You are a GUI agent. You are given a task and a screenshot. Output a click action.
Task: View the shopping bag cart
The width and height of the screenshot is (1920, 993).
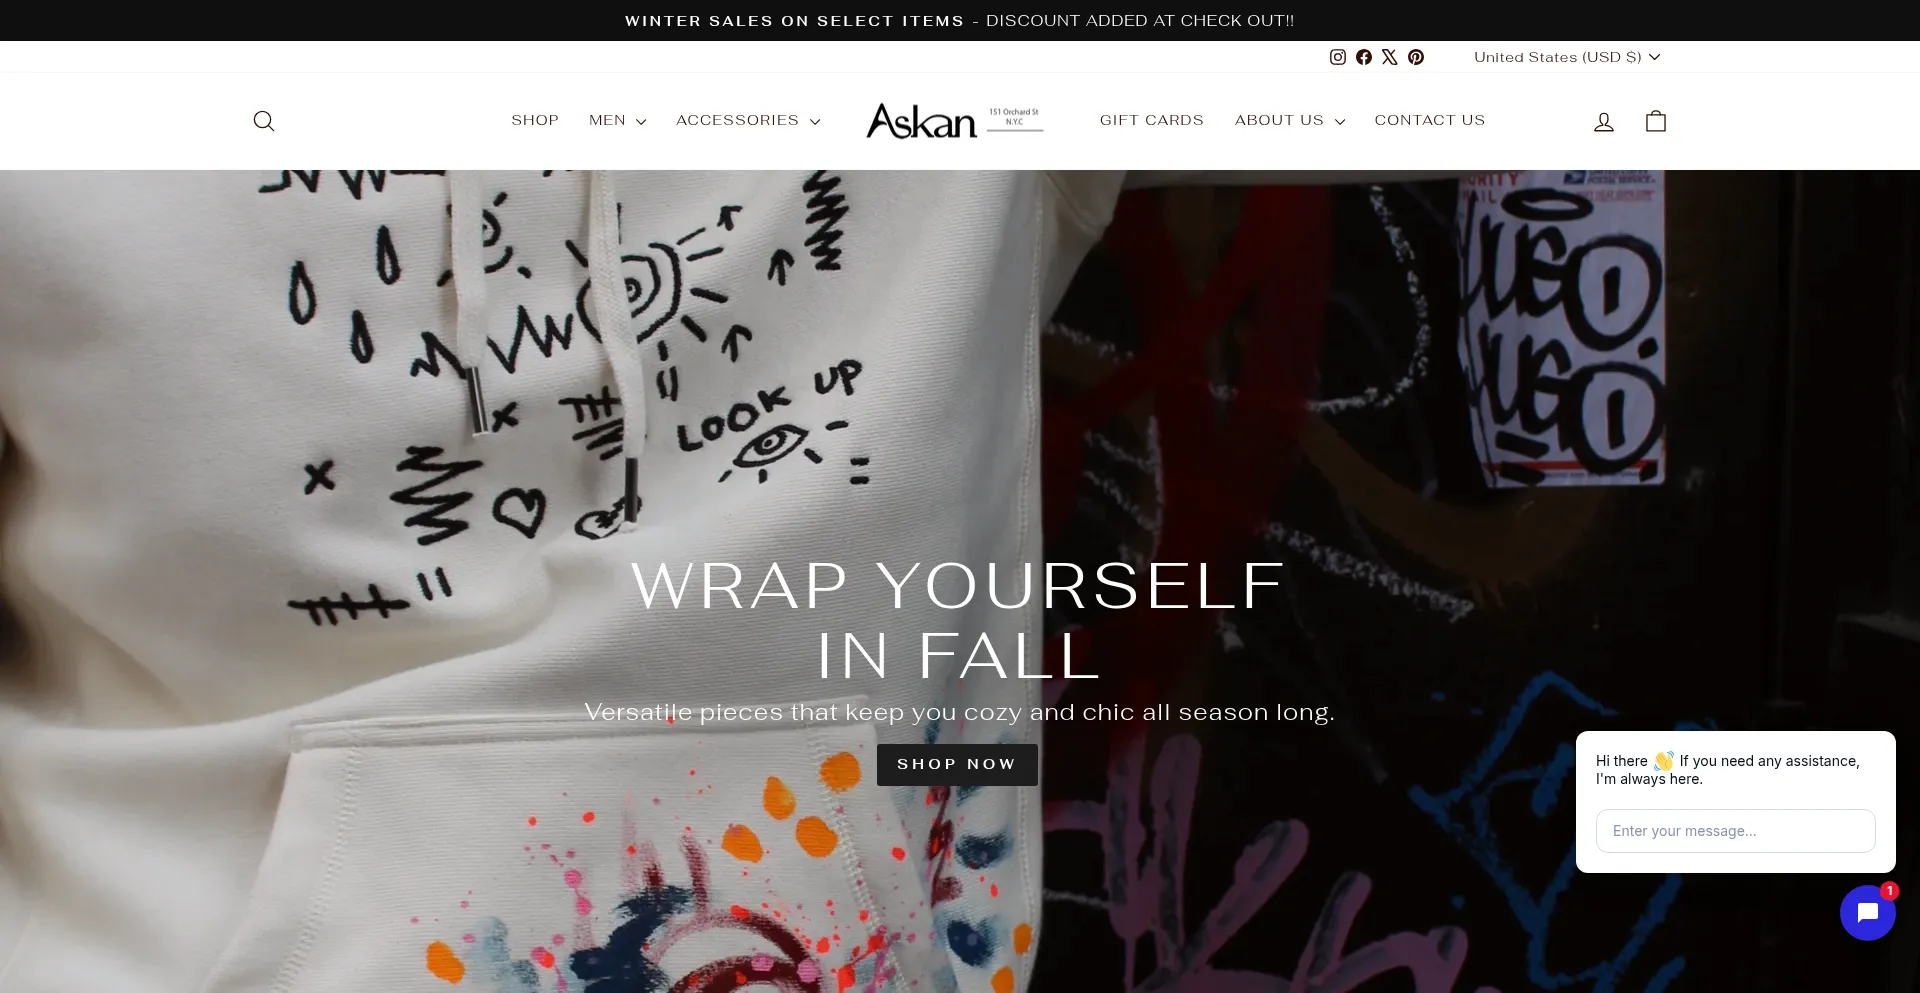1656,121
